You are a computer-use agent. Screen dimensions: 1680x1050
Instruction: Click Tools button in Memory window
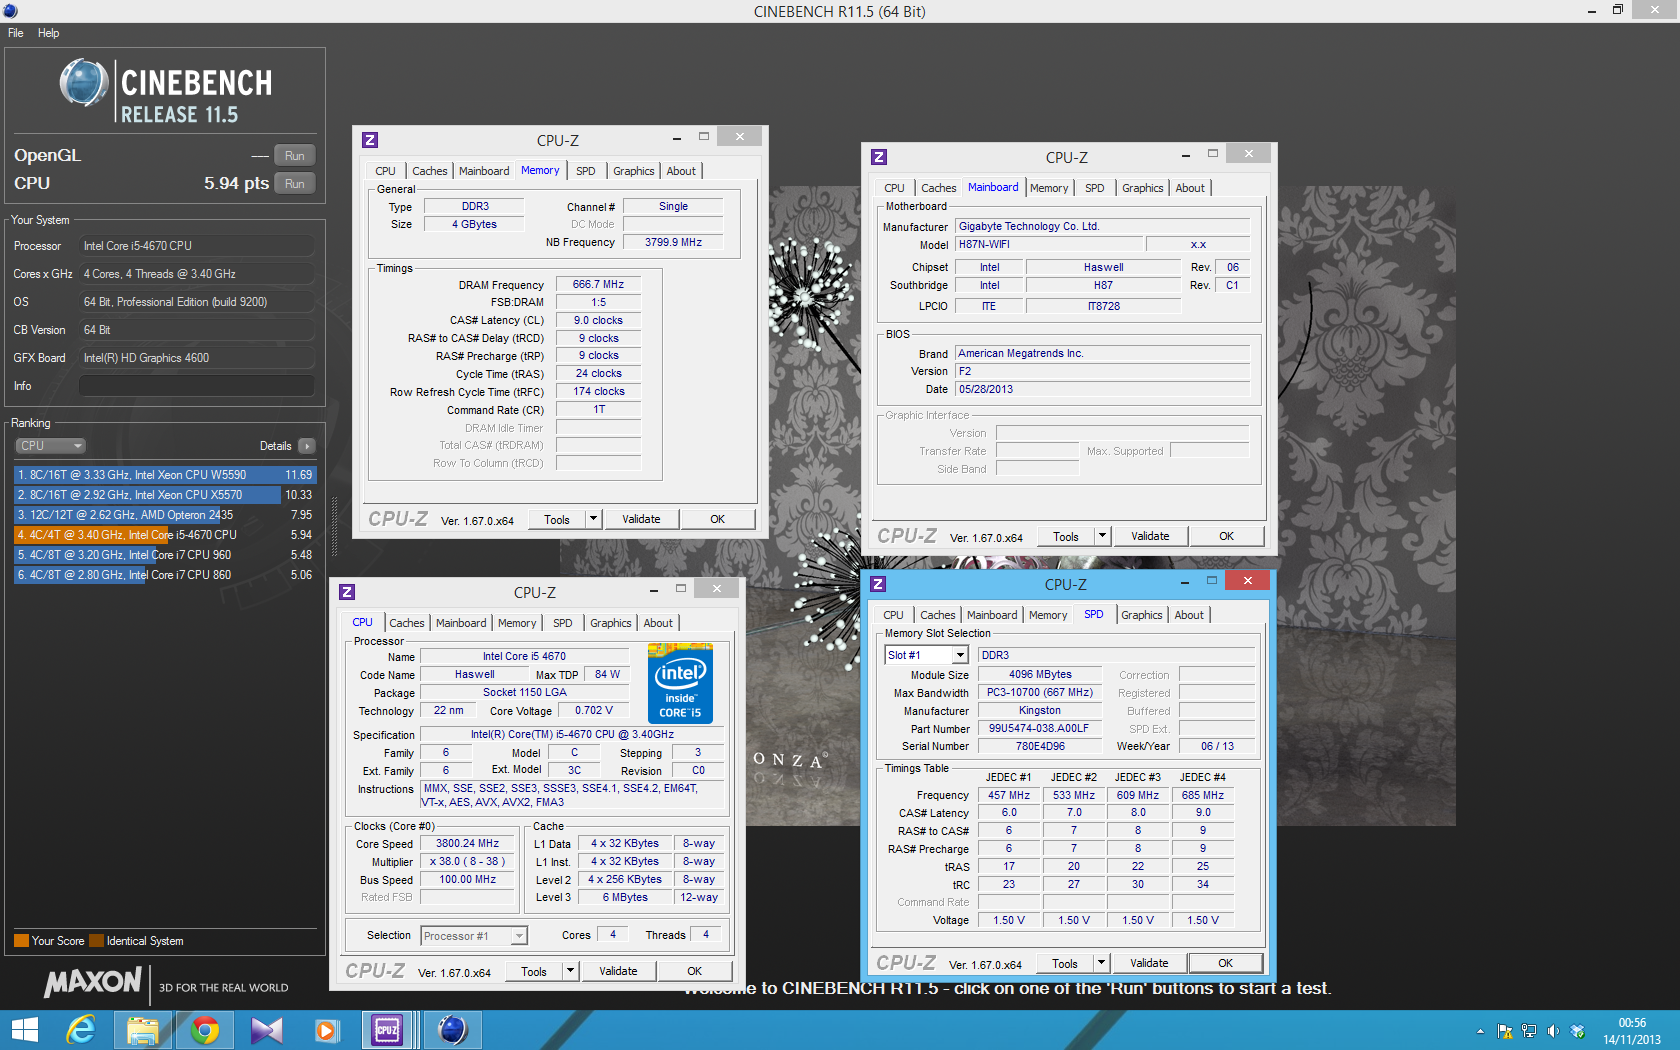coord(557,519)
